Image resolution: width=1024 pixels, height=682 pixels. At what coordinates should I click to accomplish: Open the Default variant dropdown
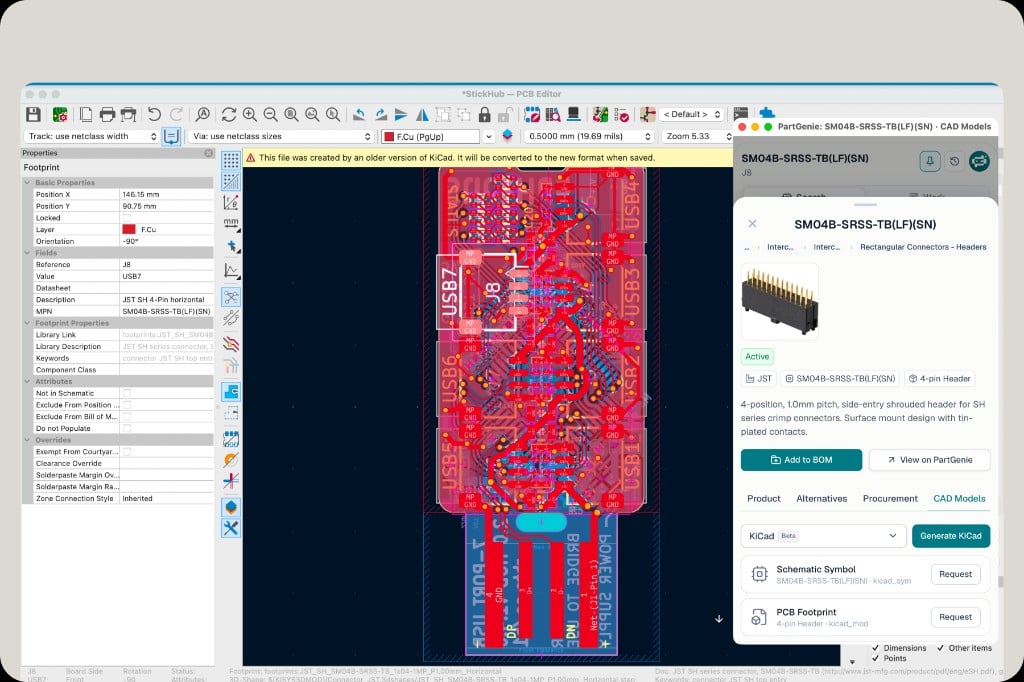pyautogui.click(x=692, y=114)
